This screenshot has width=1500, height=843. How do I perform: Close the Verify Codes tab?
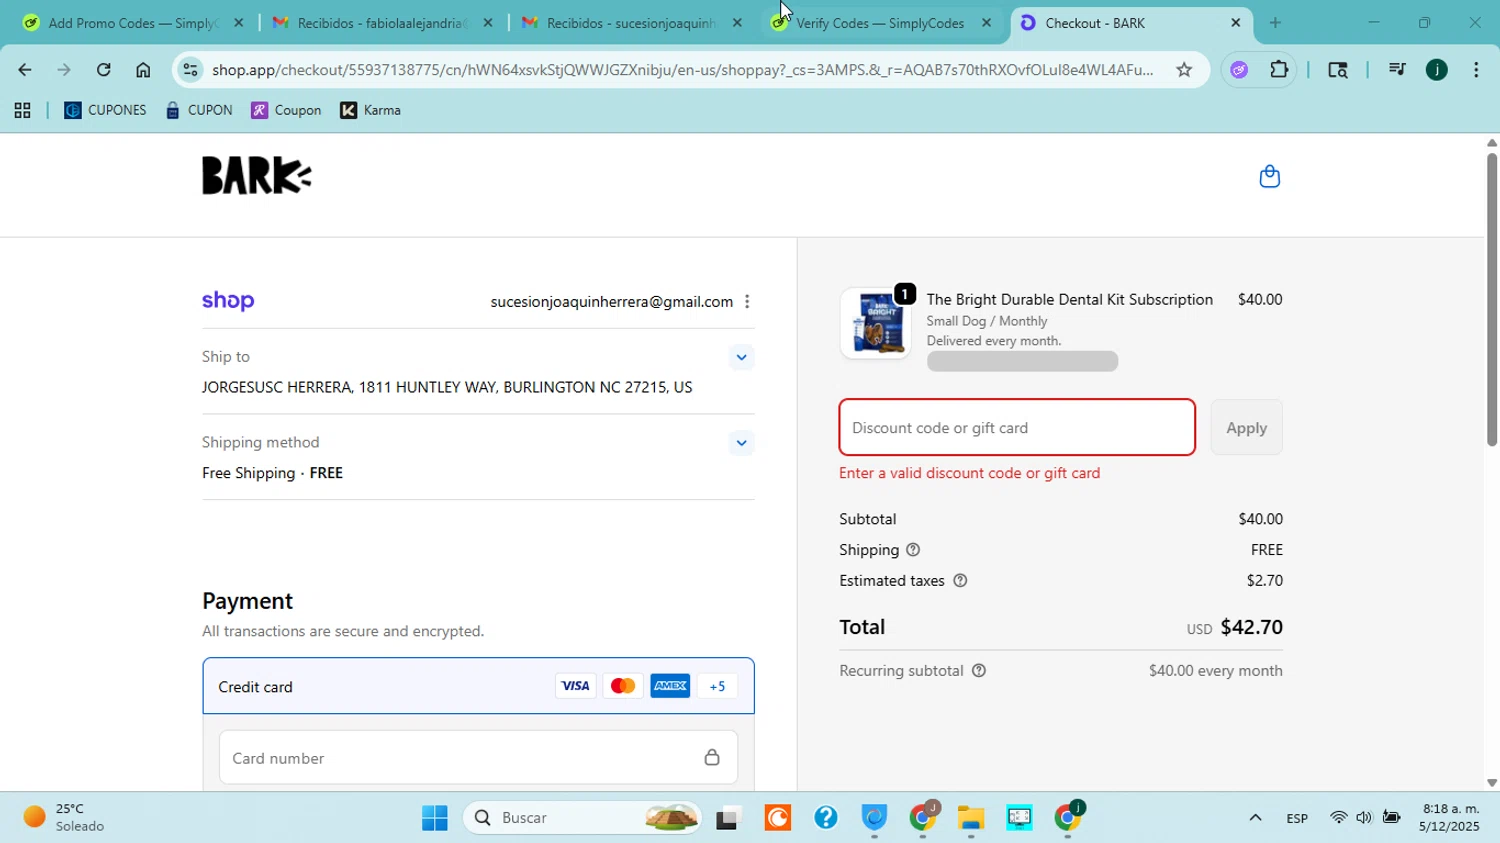[x=986, y=22]
